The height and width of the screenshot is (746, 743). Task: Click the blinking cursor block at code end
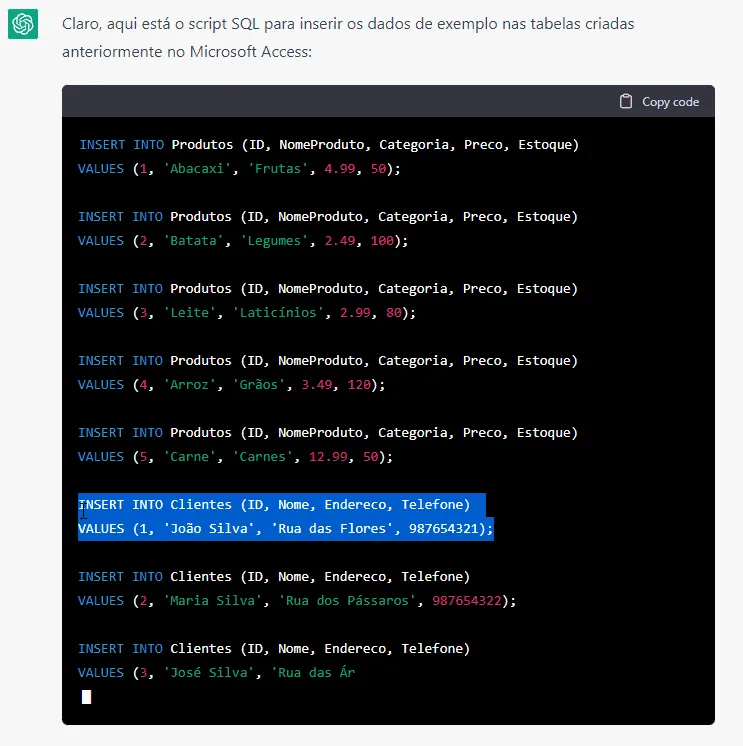click(86, 697)
